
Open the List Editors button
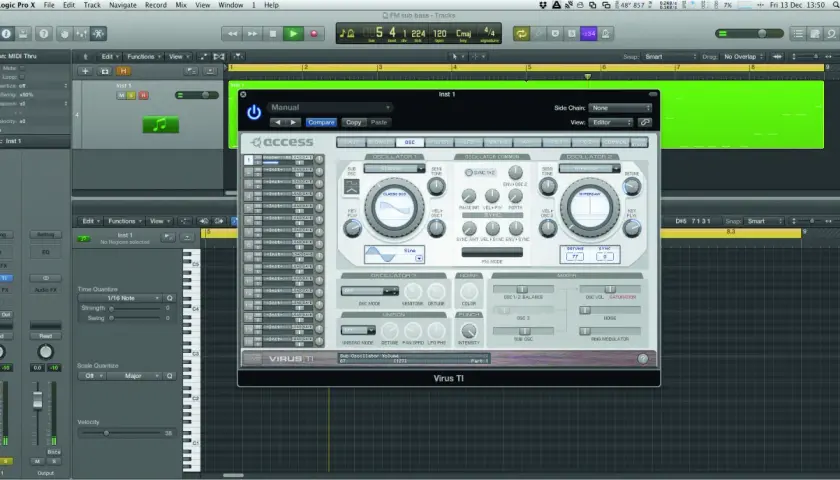point(798,34)
